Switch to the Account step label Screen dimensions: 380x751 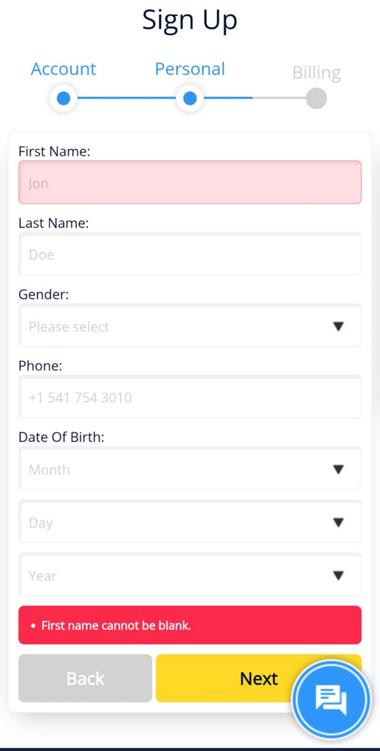[x=63, y=69]
